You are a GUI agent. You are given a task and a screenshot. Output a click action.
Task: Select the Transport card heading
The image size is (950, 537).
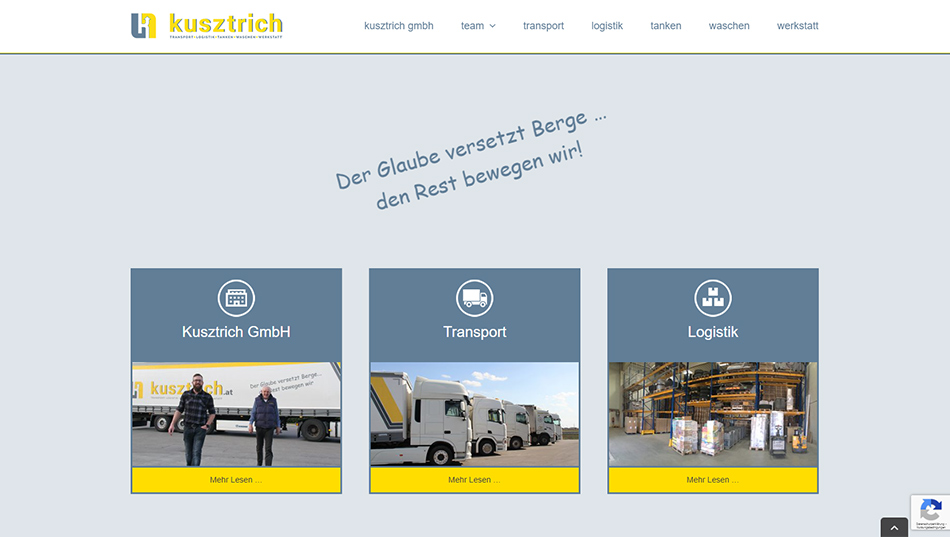(x=474, y=332)
